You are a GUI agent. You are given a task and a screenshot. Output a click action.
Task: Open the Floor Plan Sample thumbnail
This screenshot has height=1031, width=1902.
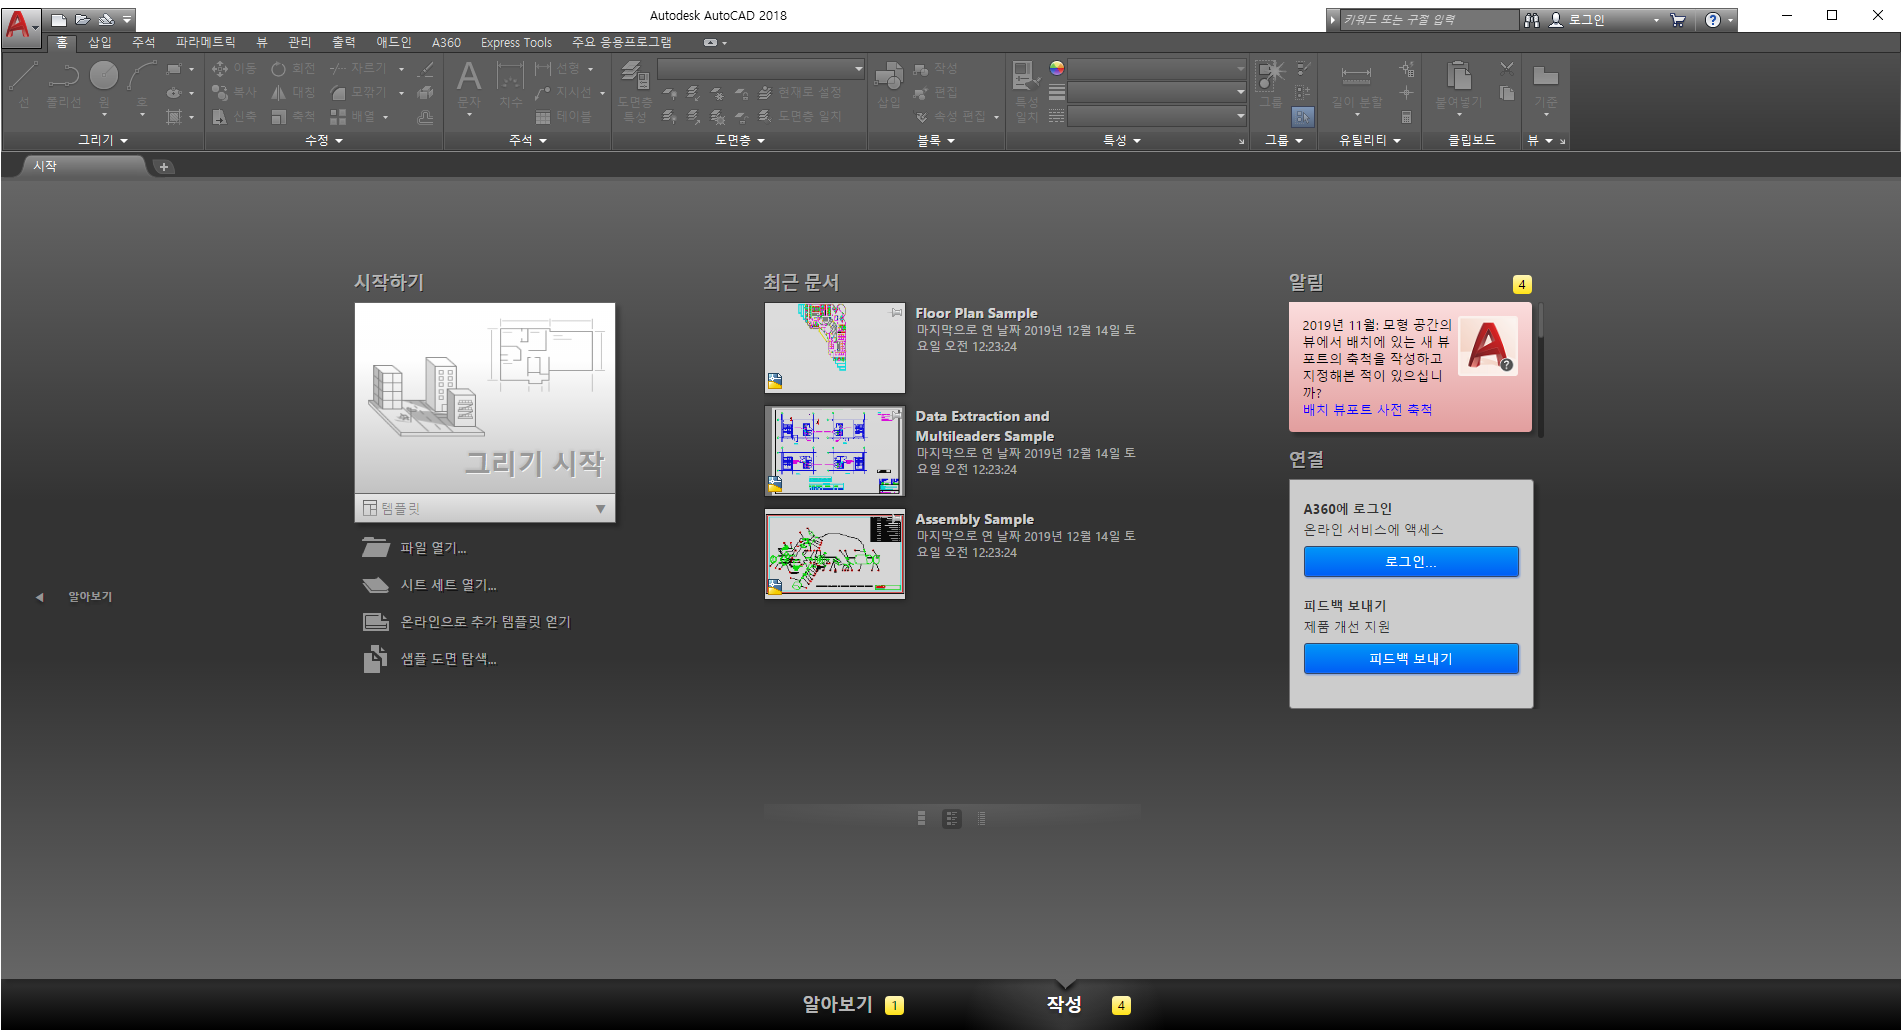pos(835,348)
